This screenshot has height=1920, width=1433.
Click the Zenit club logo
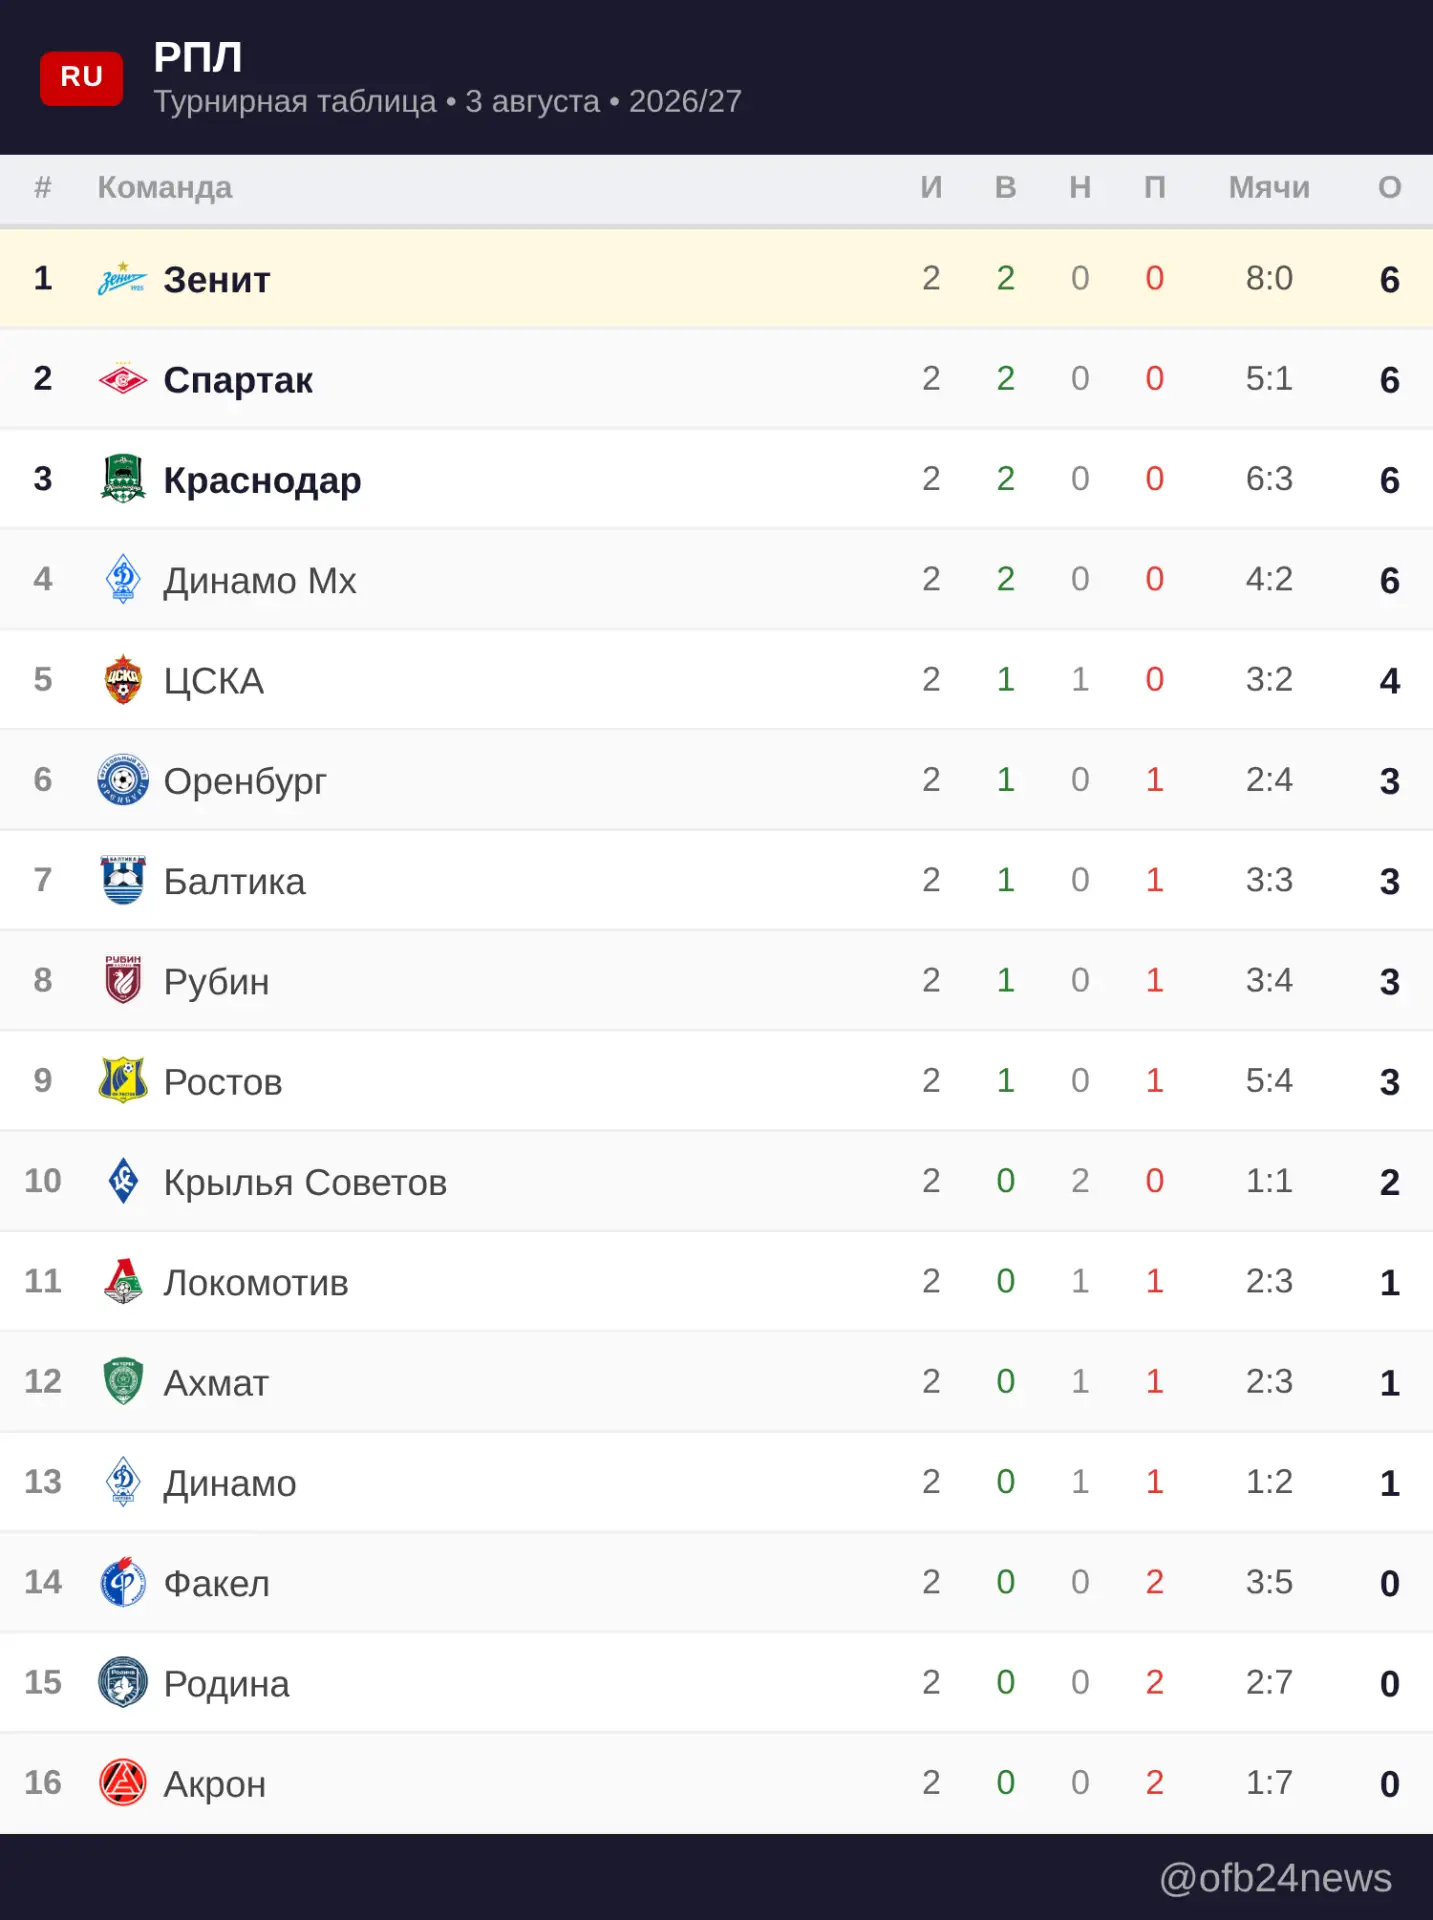click(x=123, y=279)
